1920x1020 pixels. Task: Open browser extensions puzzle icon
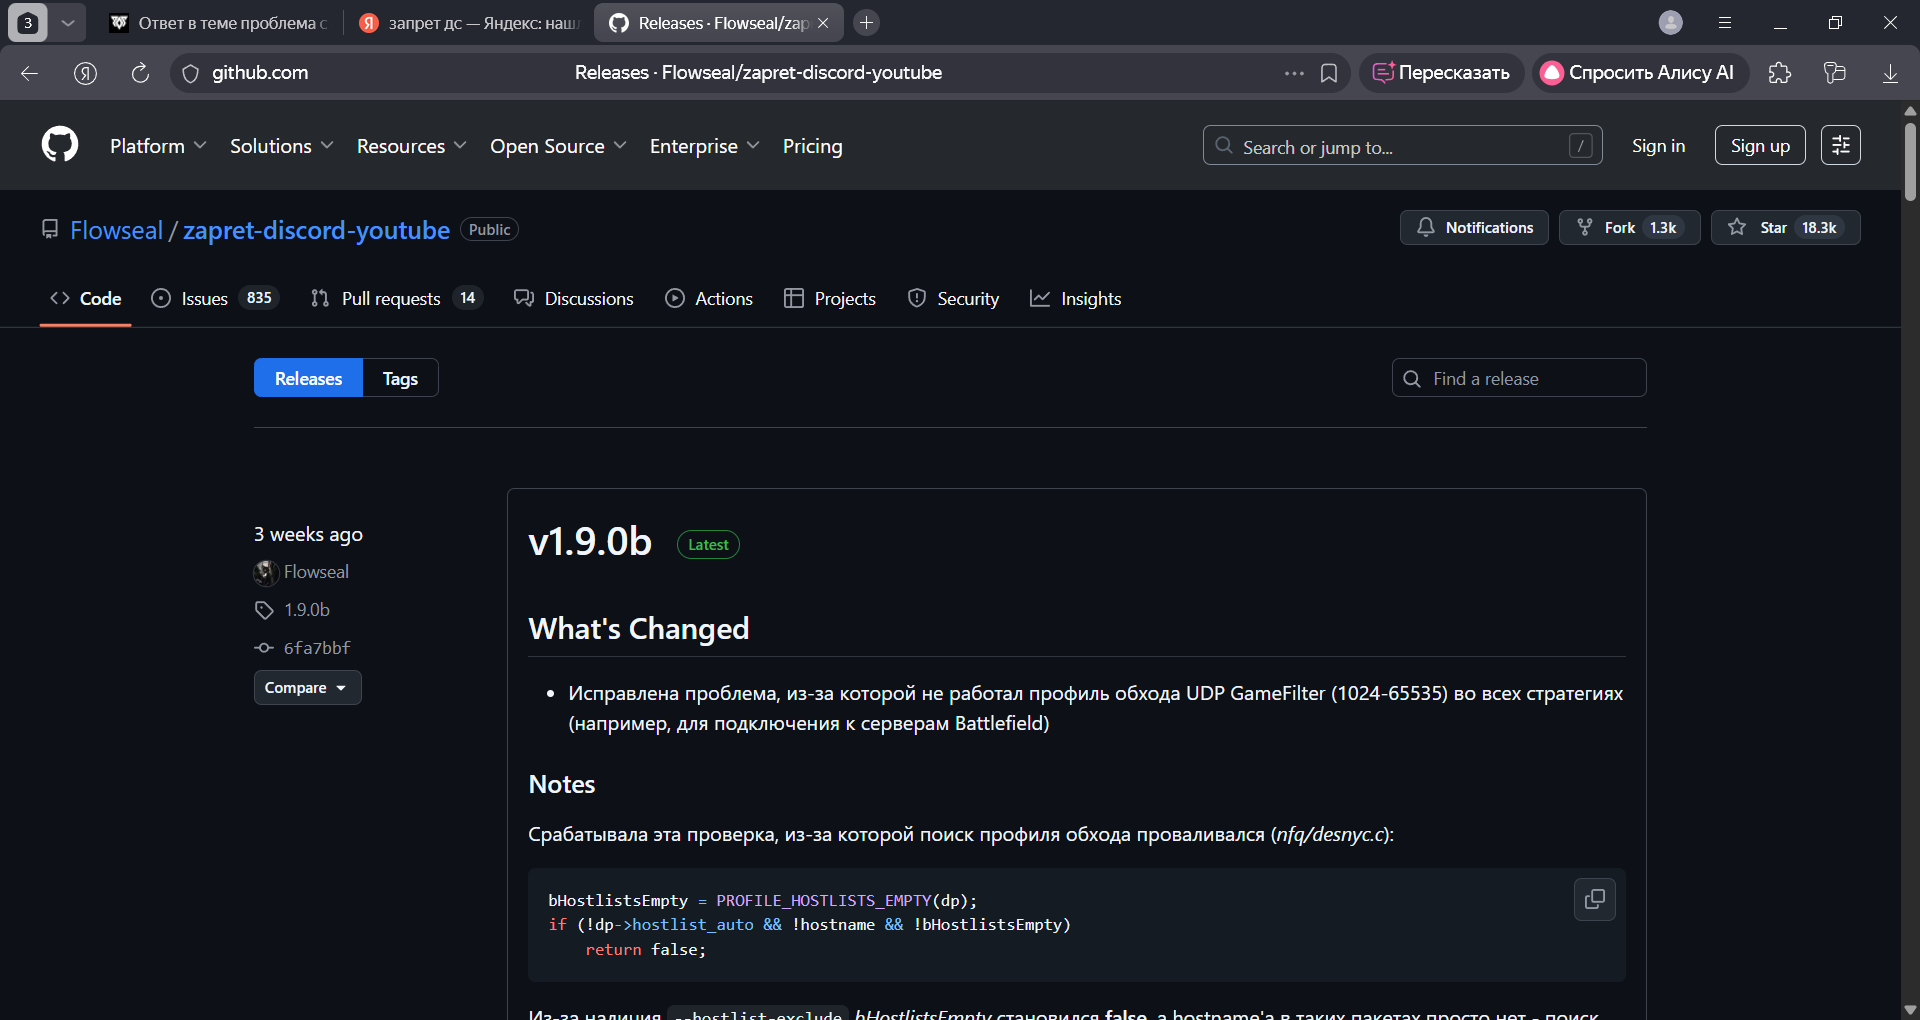(1780, 73)
